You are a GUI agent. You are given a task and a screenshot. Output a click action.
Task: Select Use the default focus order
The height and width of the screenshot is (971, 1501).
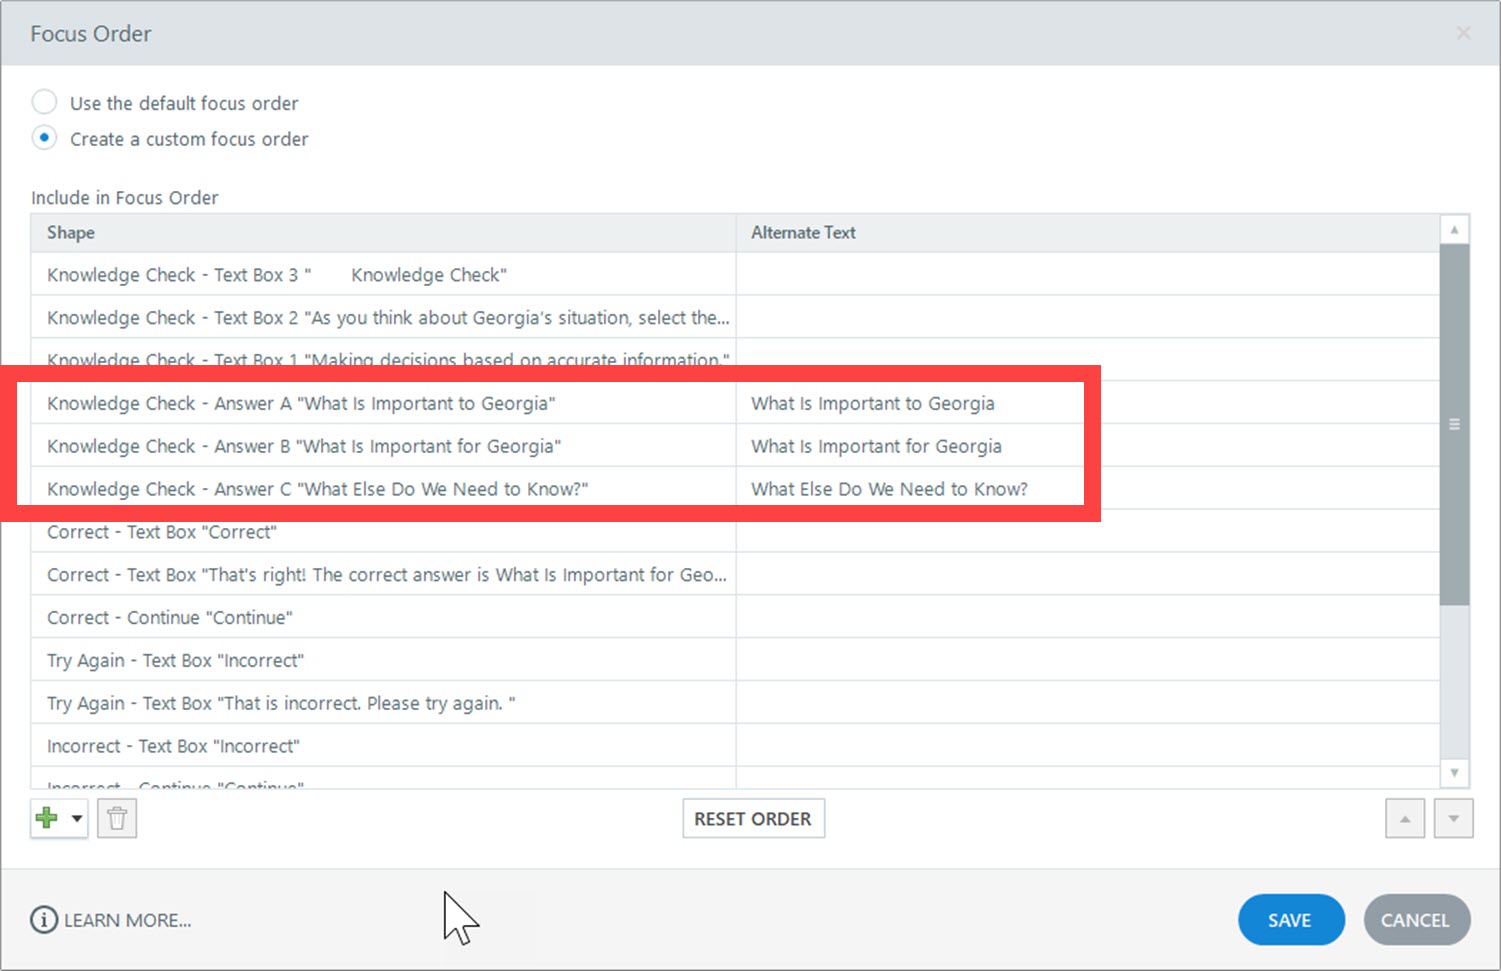pyautogui.click(x=45, y=102)
